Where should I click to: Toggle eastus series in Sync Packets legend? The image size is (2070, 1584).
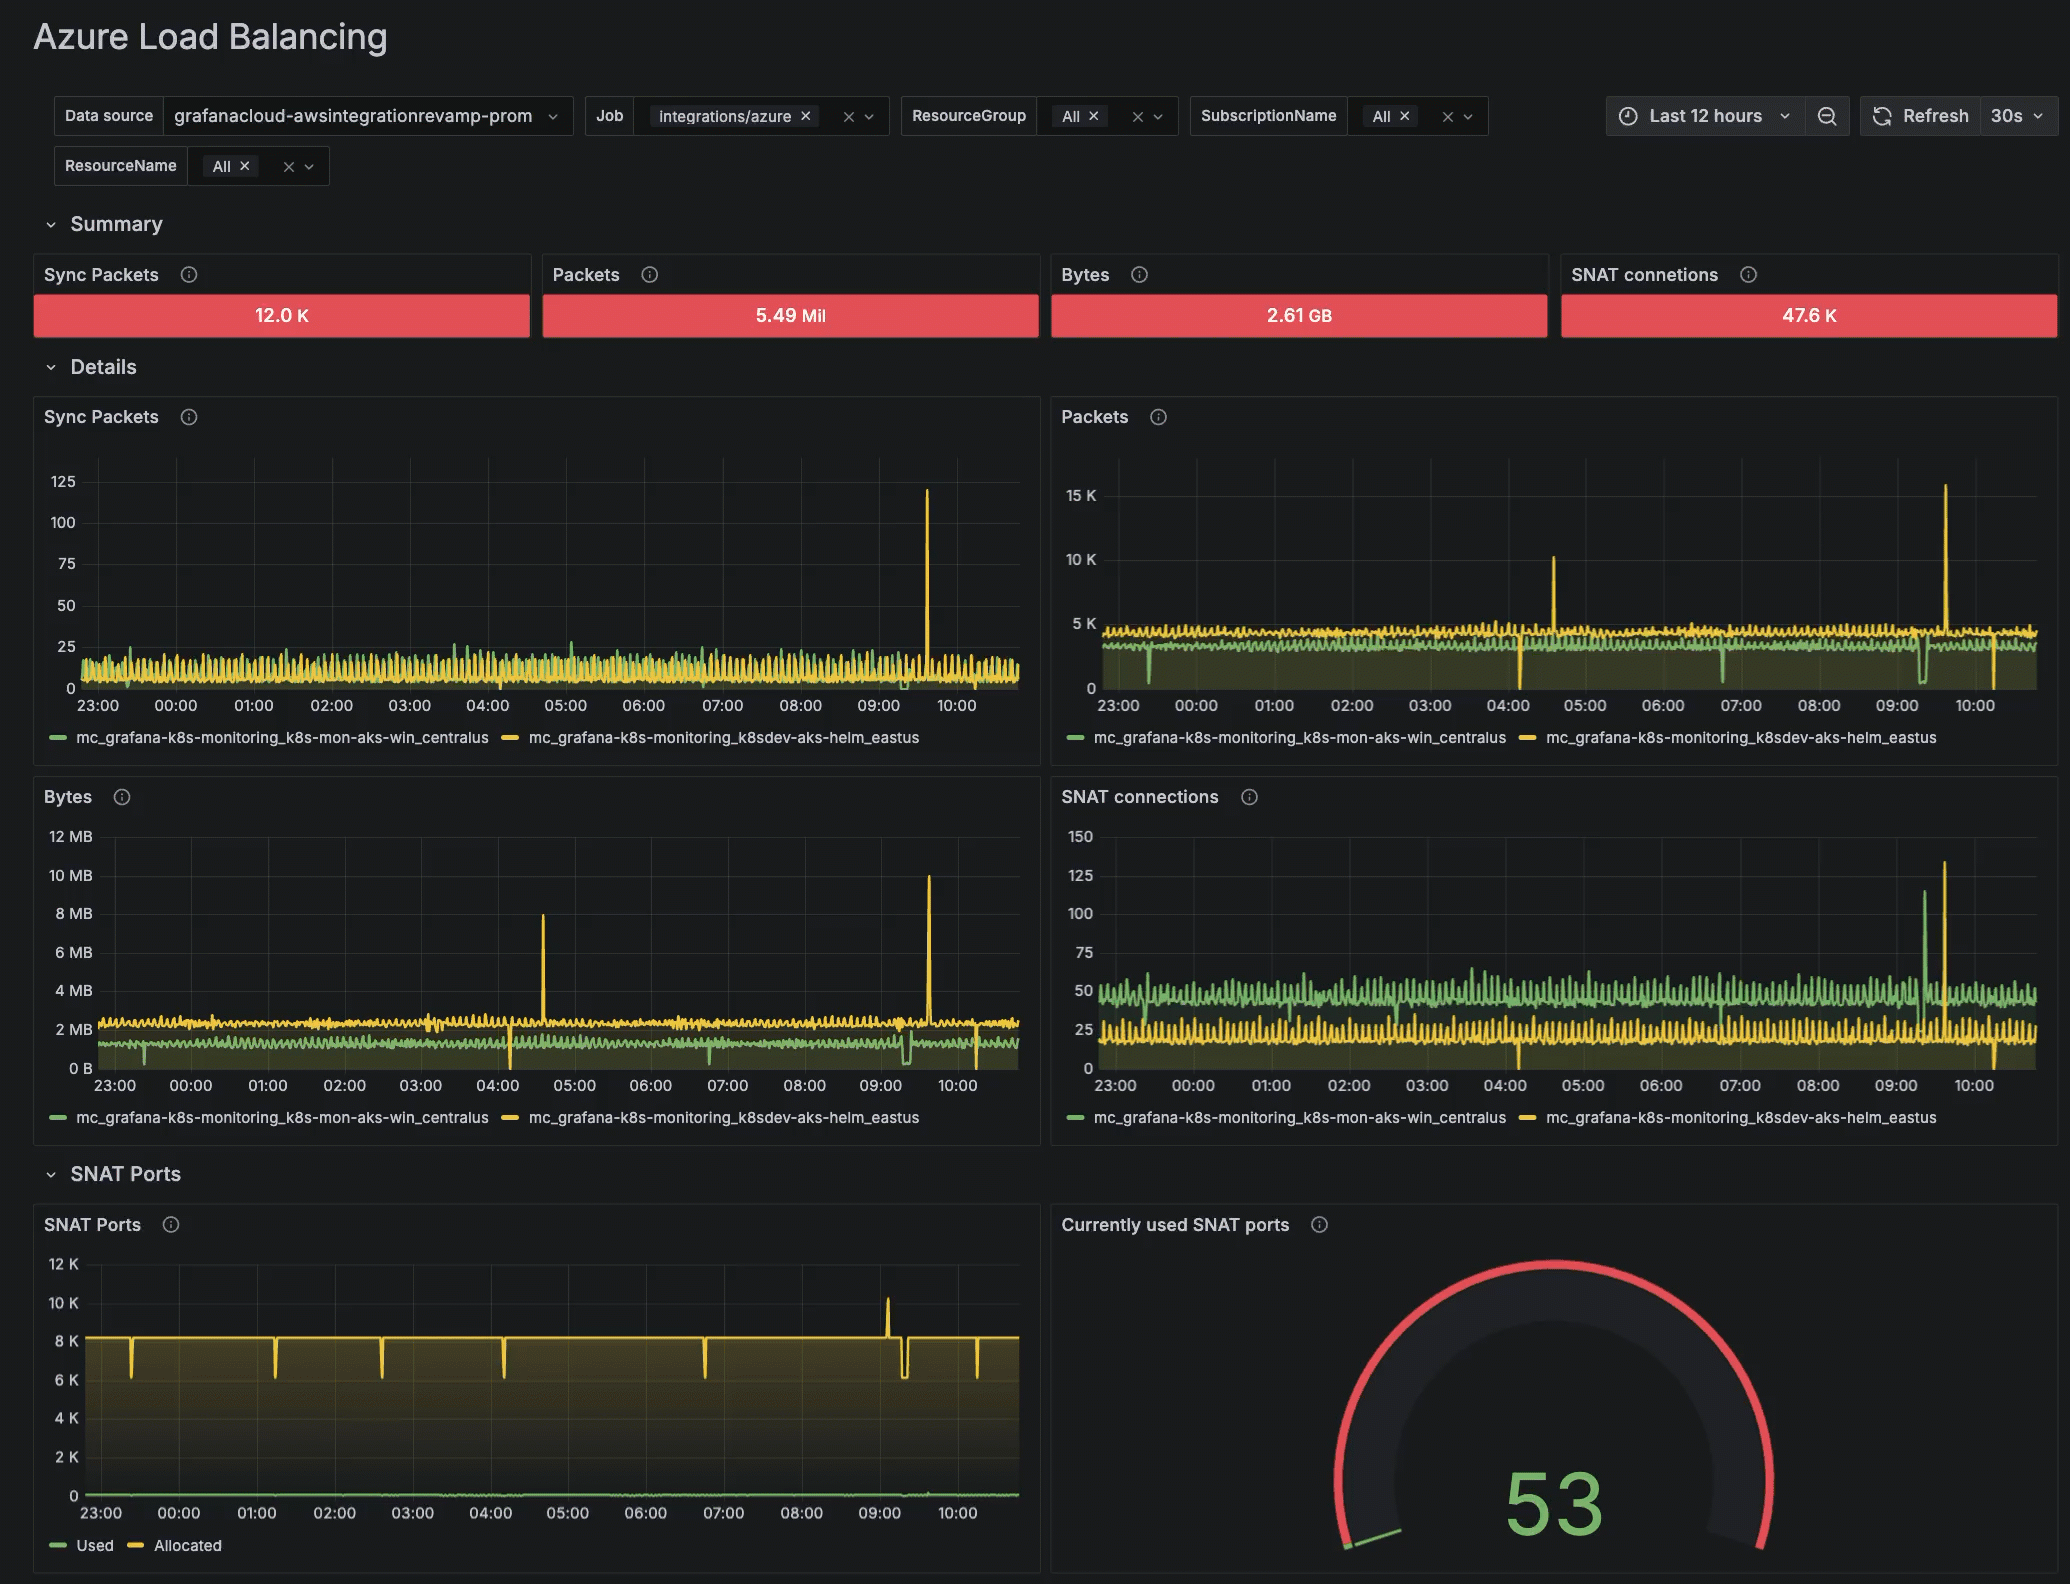coord(723,738)
